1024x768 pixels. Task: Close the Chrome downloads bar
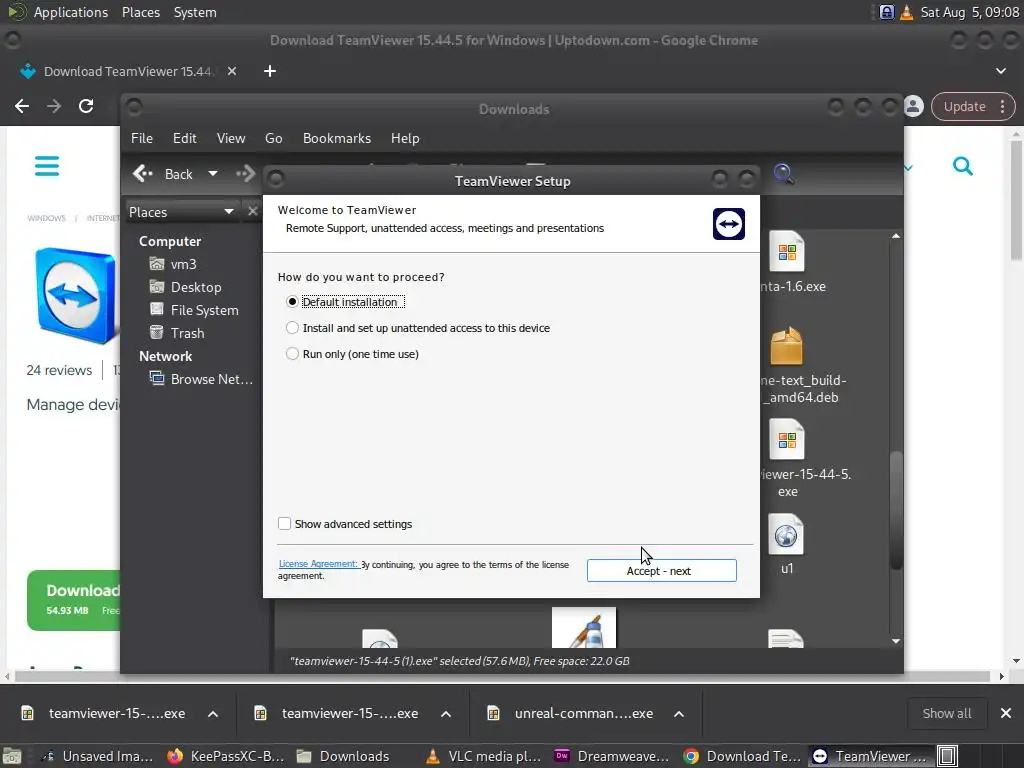(1006, 714)
